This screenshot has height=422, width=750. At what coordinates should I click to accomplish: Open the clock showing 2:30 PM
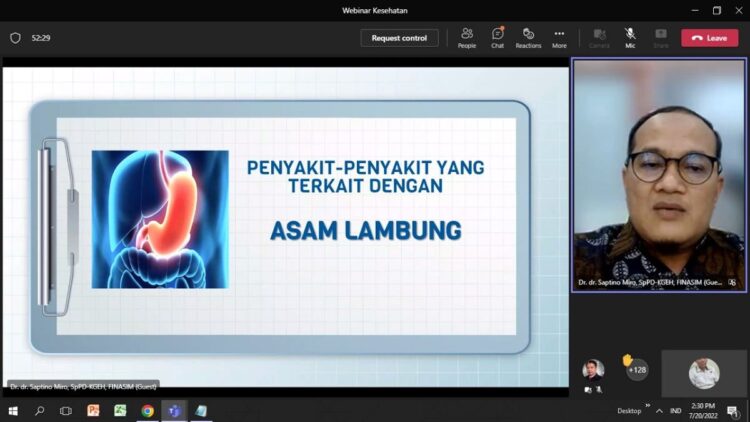pyautogui.click(x=703, y=411)
